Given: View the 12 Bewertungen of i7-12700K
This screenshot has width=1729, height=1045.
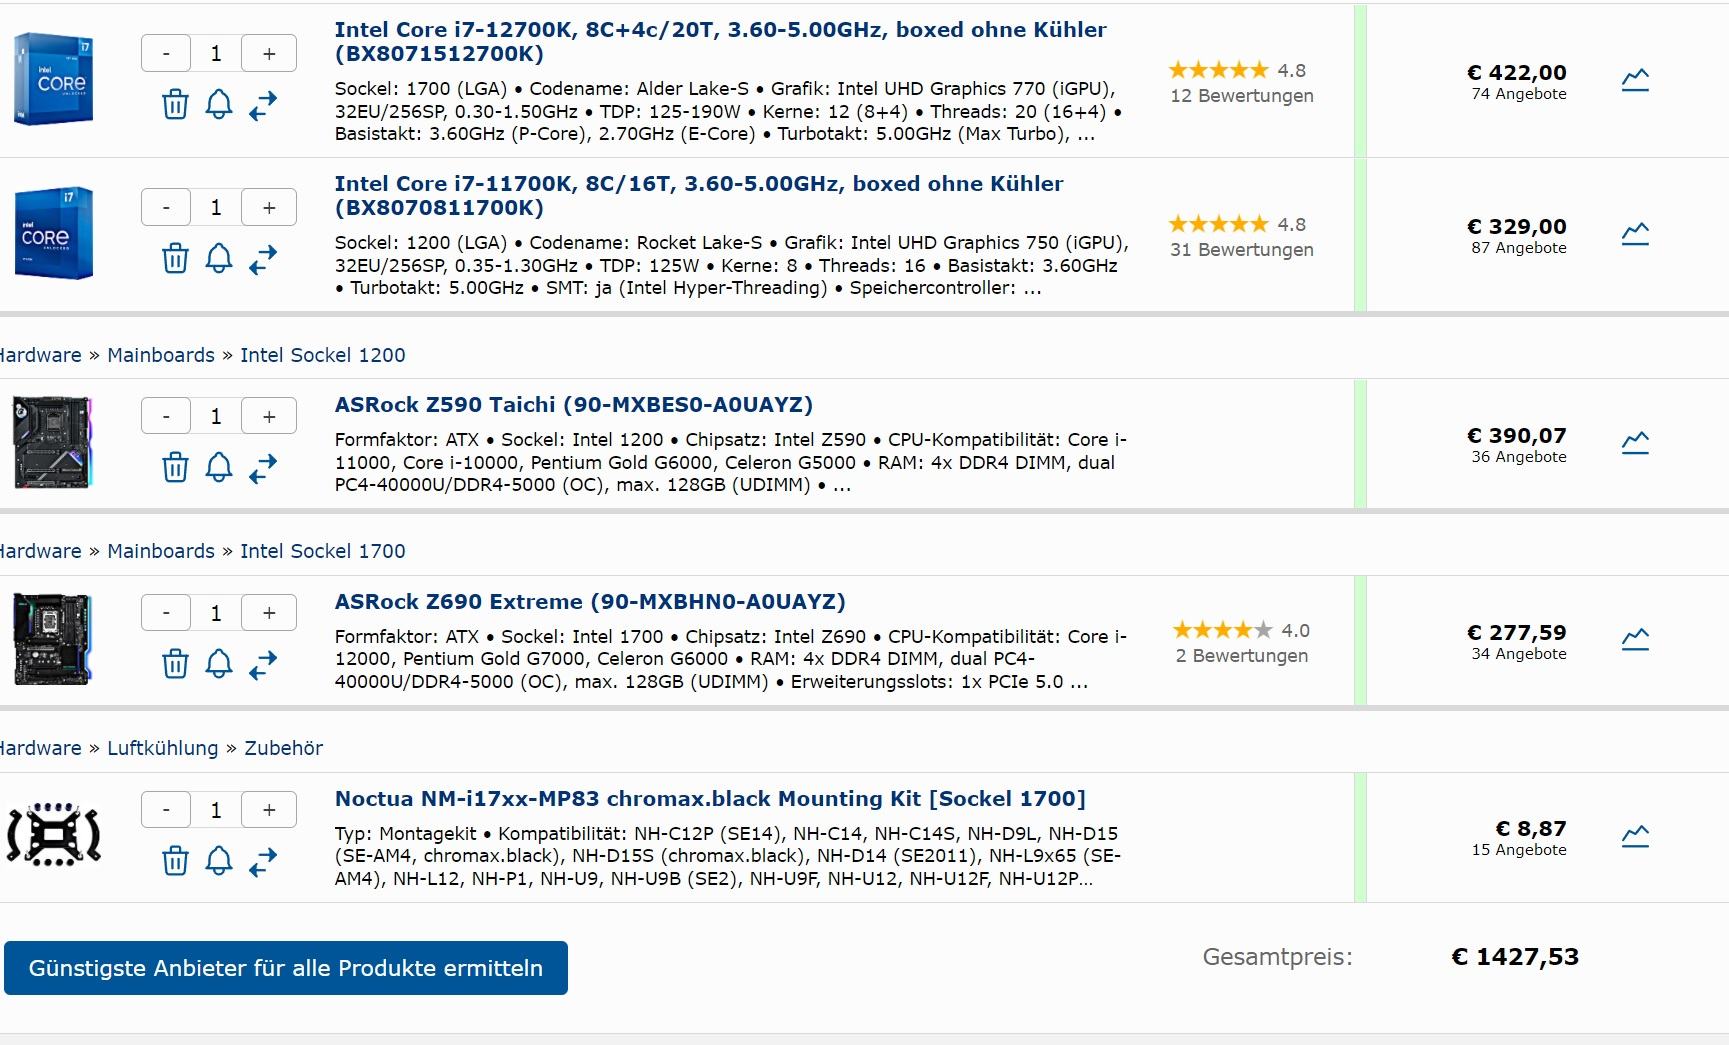Looking at the screenshot, I should (1242, 96).
